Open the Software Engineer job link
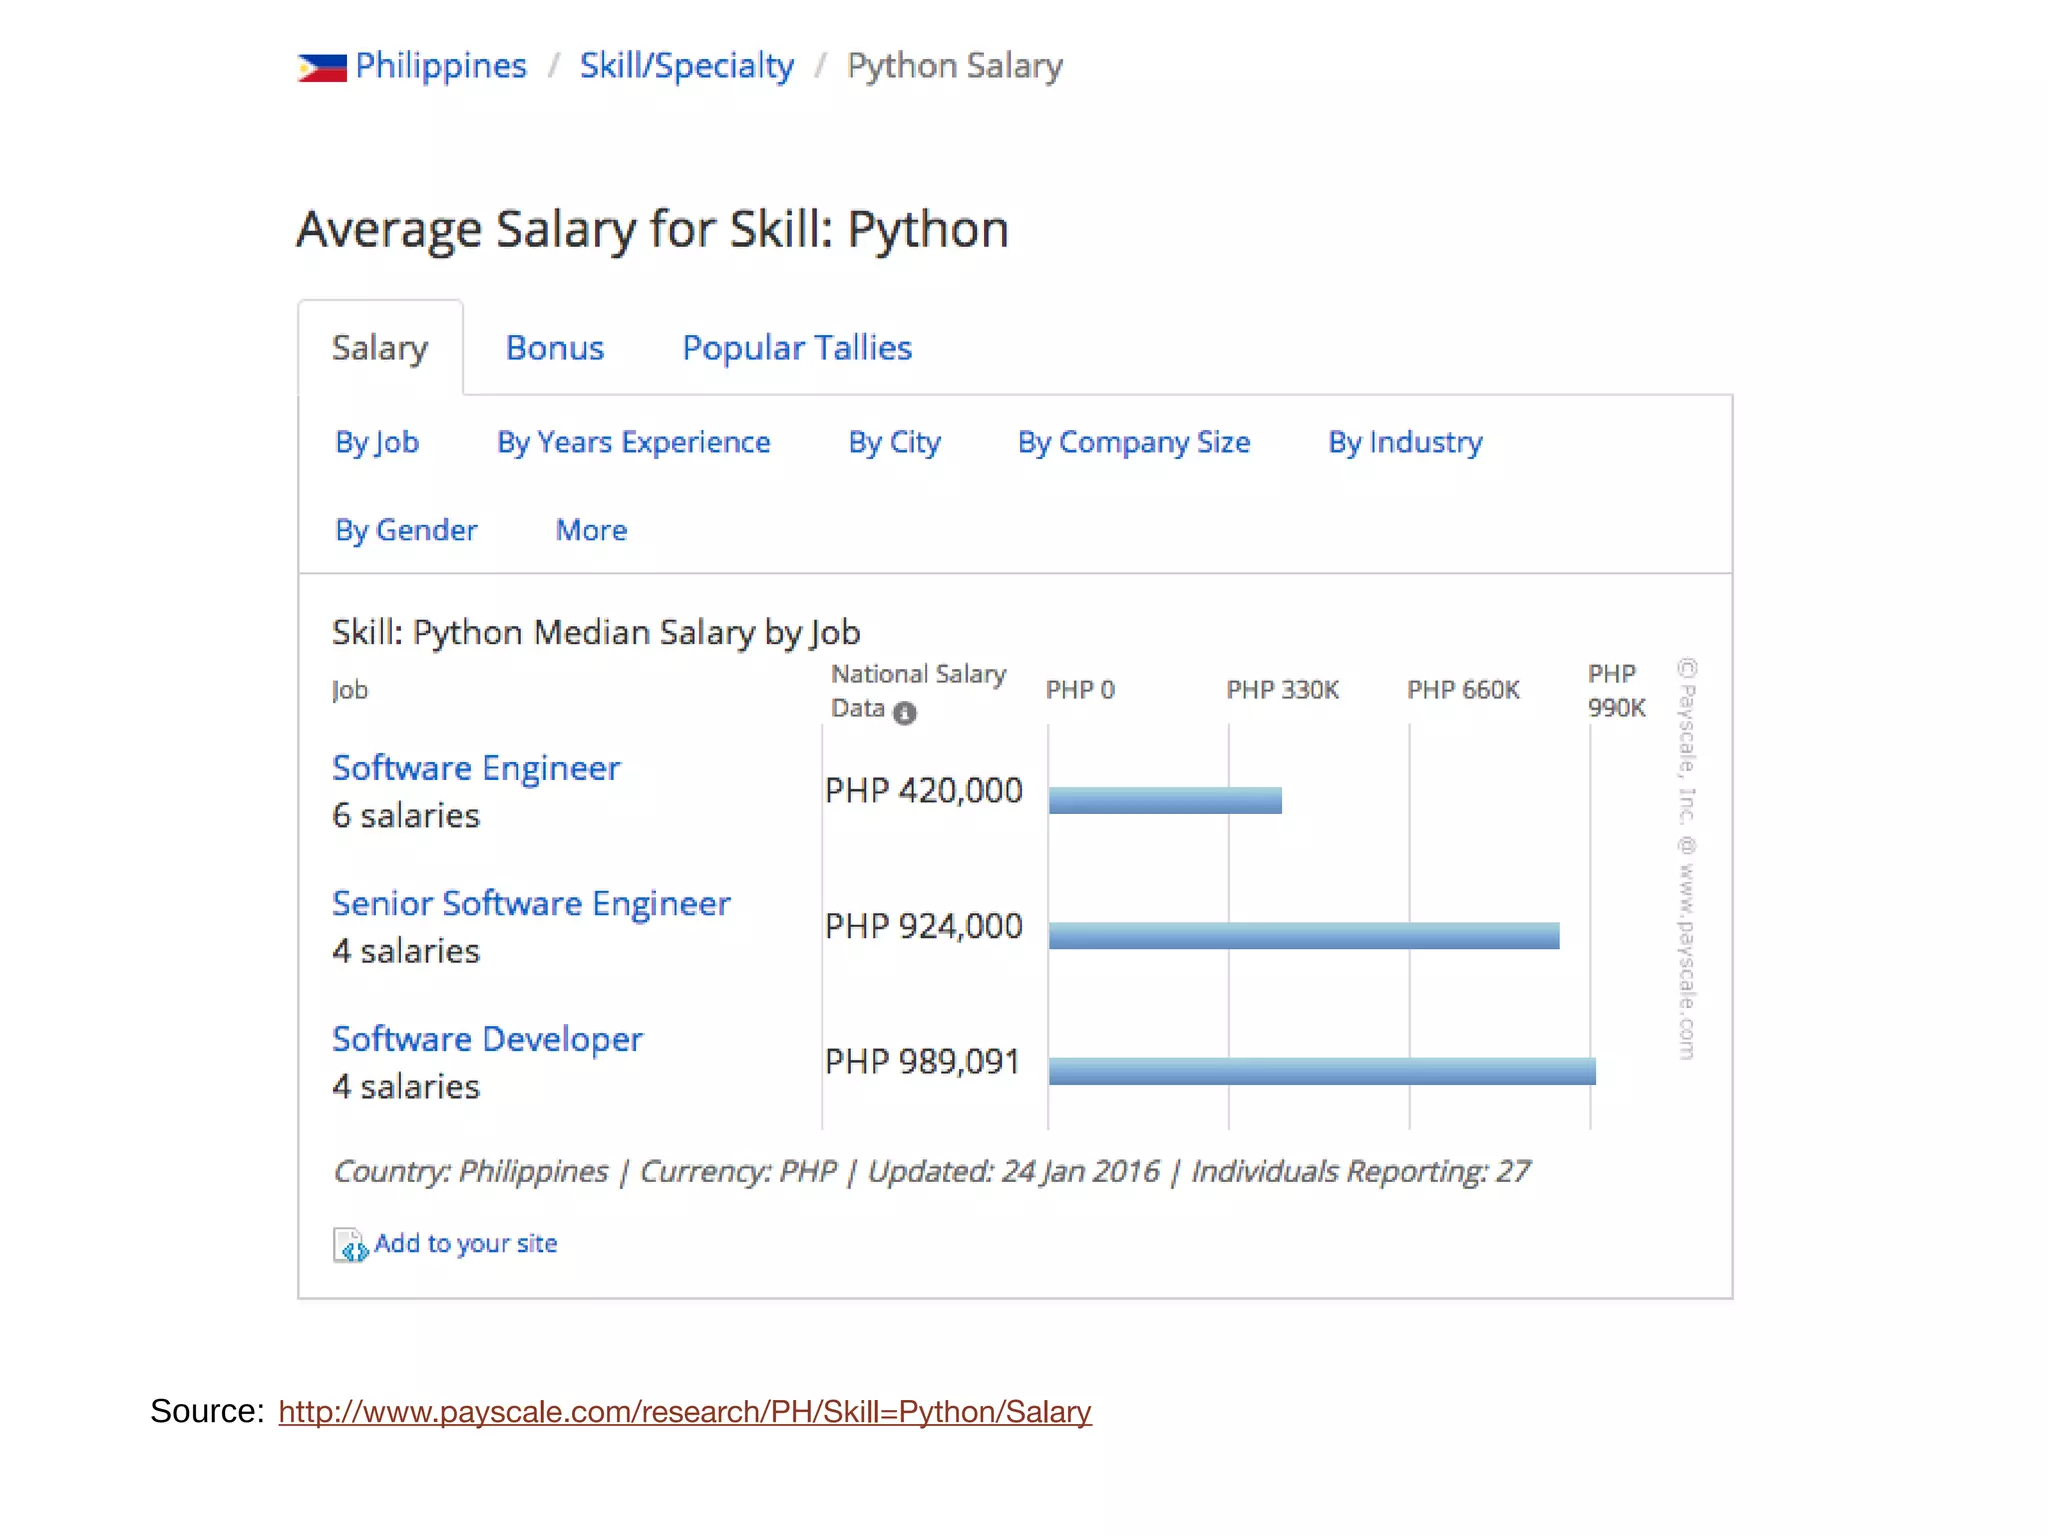Screen dimensions: 2048x1535 476,768
